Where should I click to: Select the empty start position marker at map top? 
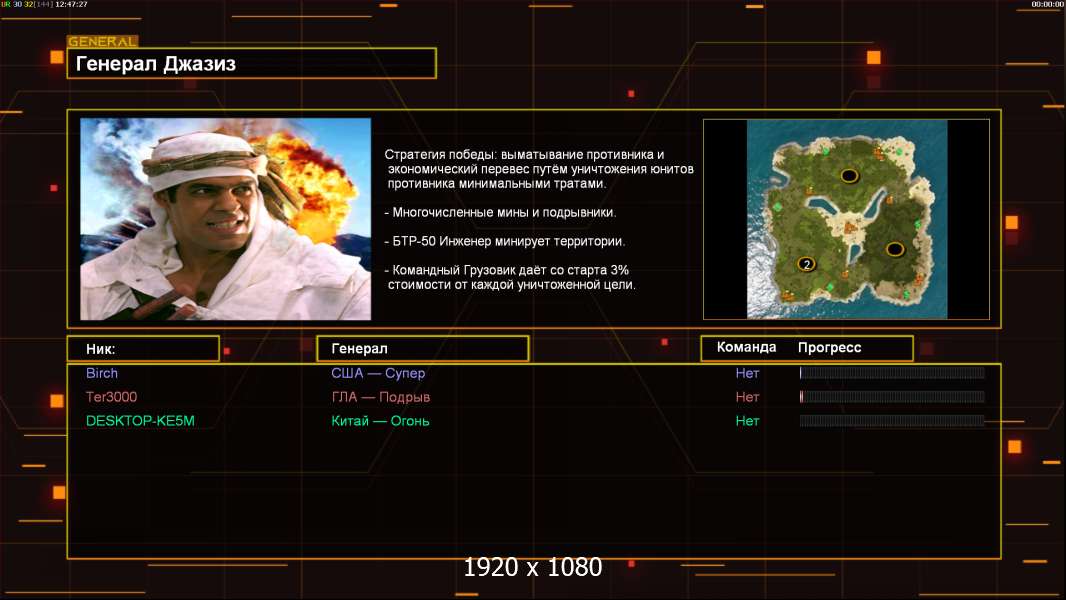click(x=849, y=176)
